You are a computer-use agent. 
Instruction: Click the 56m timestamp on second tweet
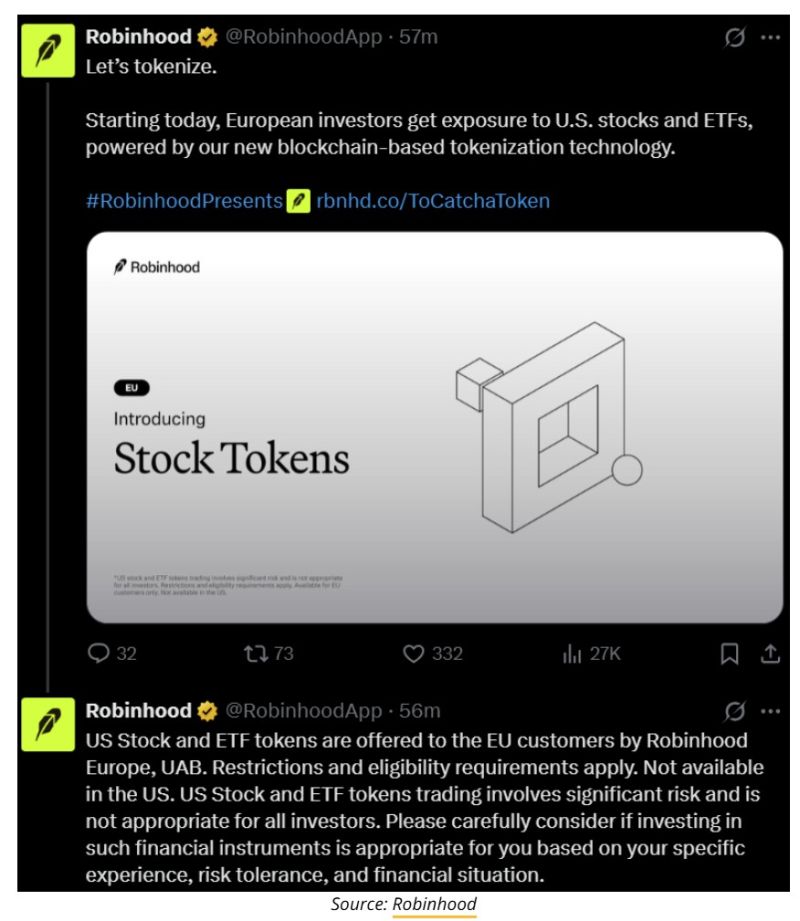pos(420,711)
